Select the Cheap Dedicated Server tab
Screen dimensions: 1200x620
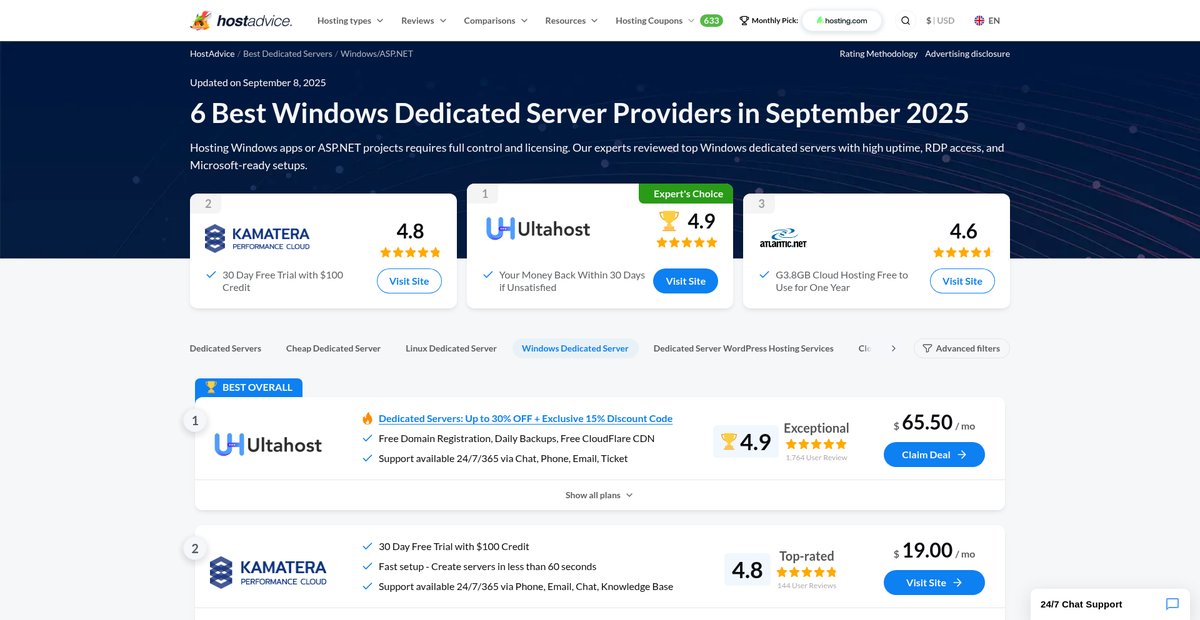[x=333, y=348]
